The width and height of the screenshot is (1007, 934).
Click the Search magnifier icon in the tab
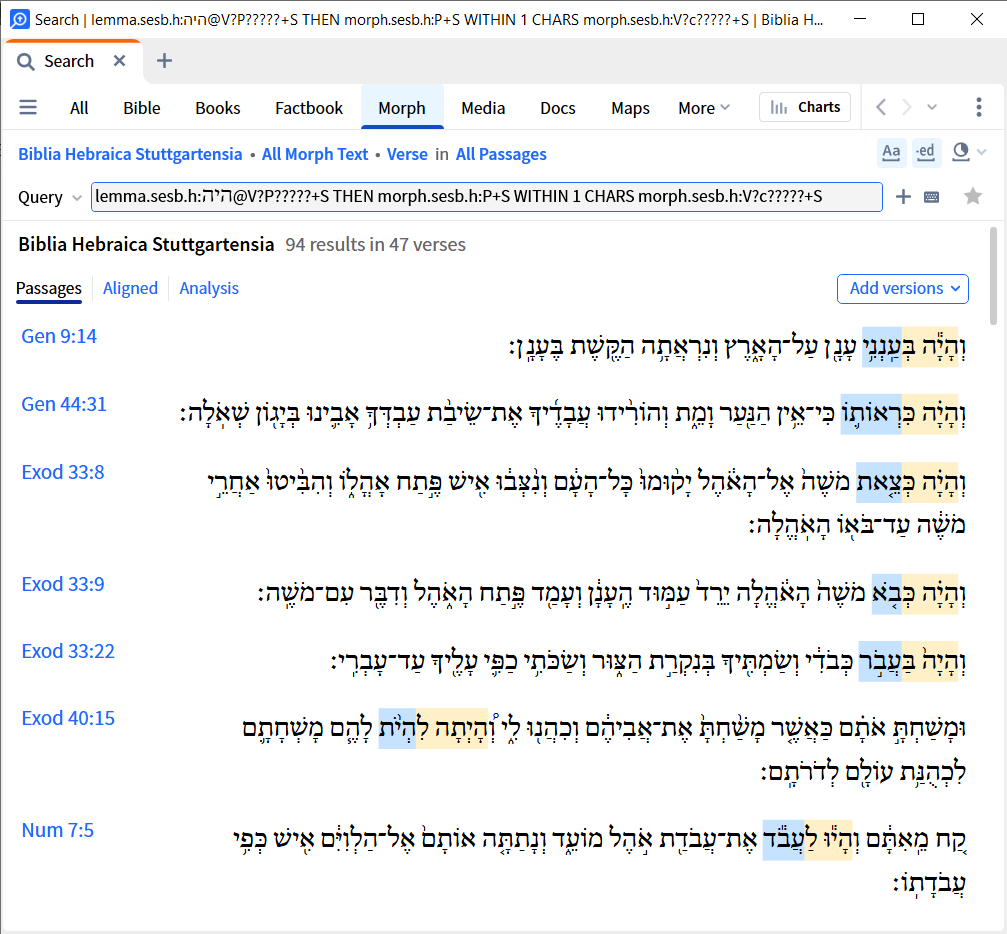[x=26, y=62]
